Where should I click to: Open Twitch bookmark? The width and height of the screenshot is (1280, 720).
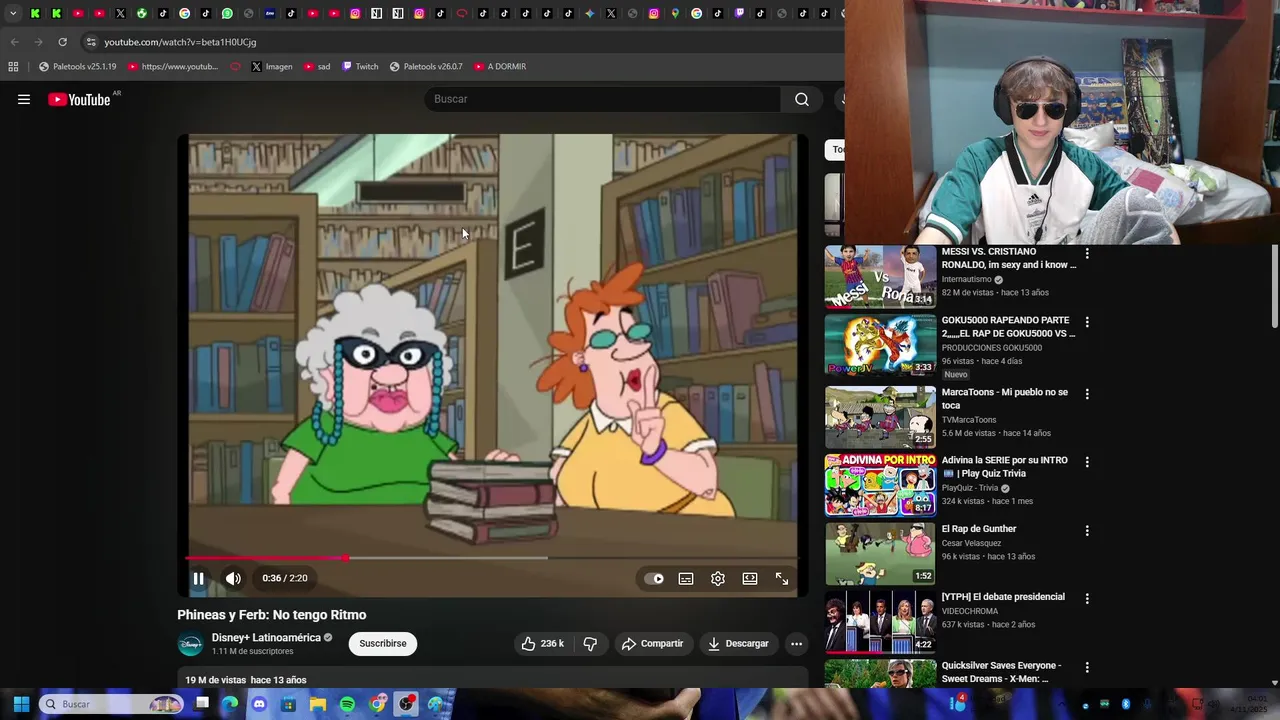[360, 67]
